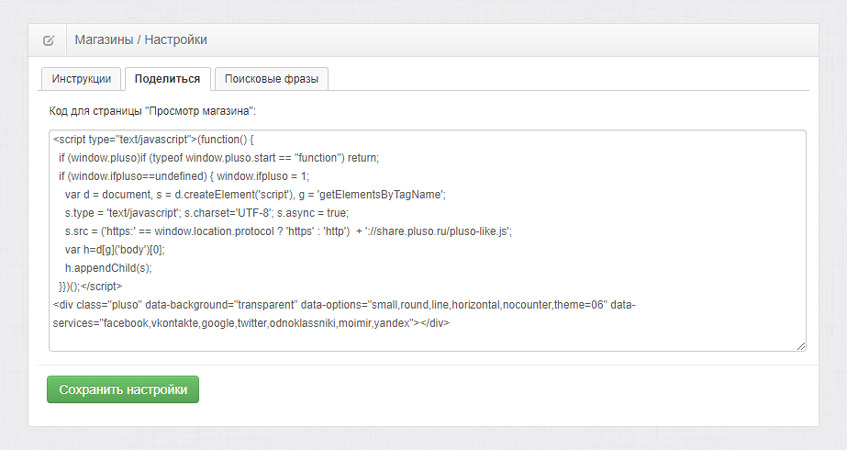Click the line with typeof window.pluso.start
This screenshot has height=450, width=847.
(219, 158)
